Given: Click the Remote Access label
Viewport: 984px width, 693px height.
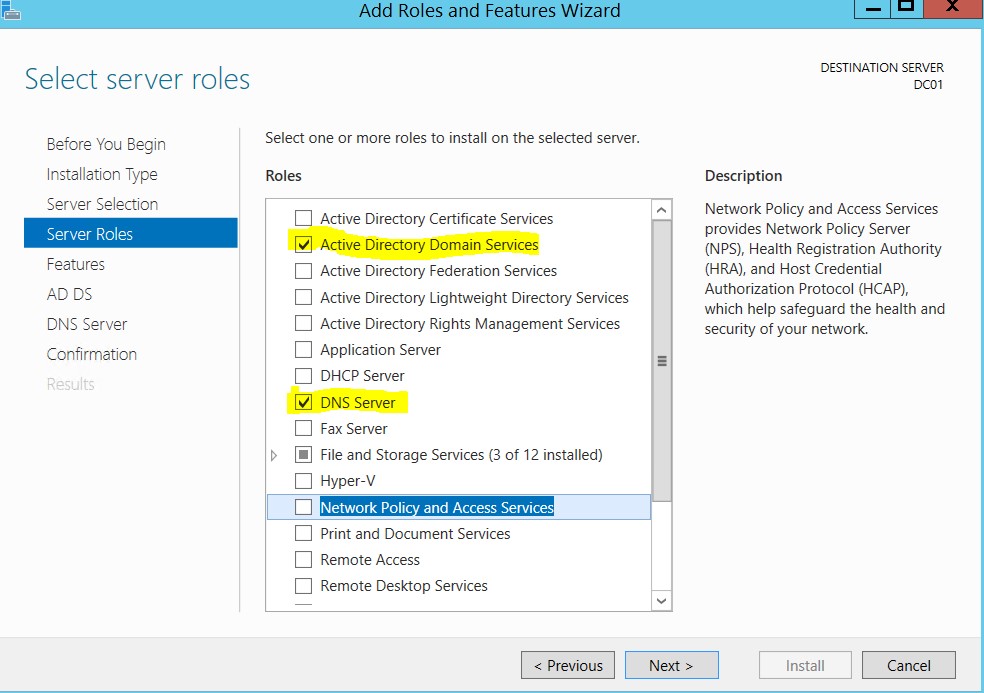Looking at the screenshot, I should pyautogui.click(x=370, y=560).
